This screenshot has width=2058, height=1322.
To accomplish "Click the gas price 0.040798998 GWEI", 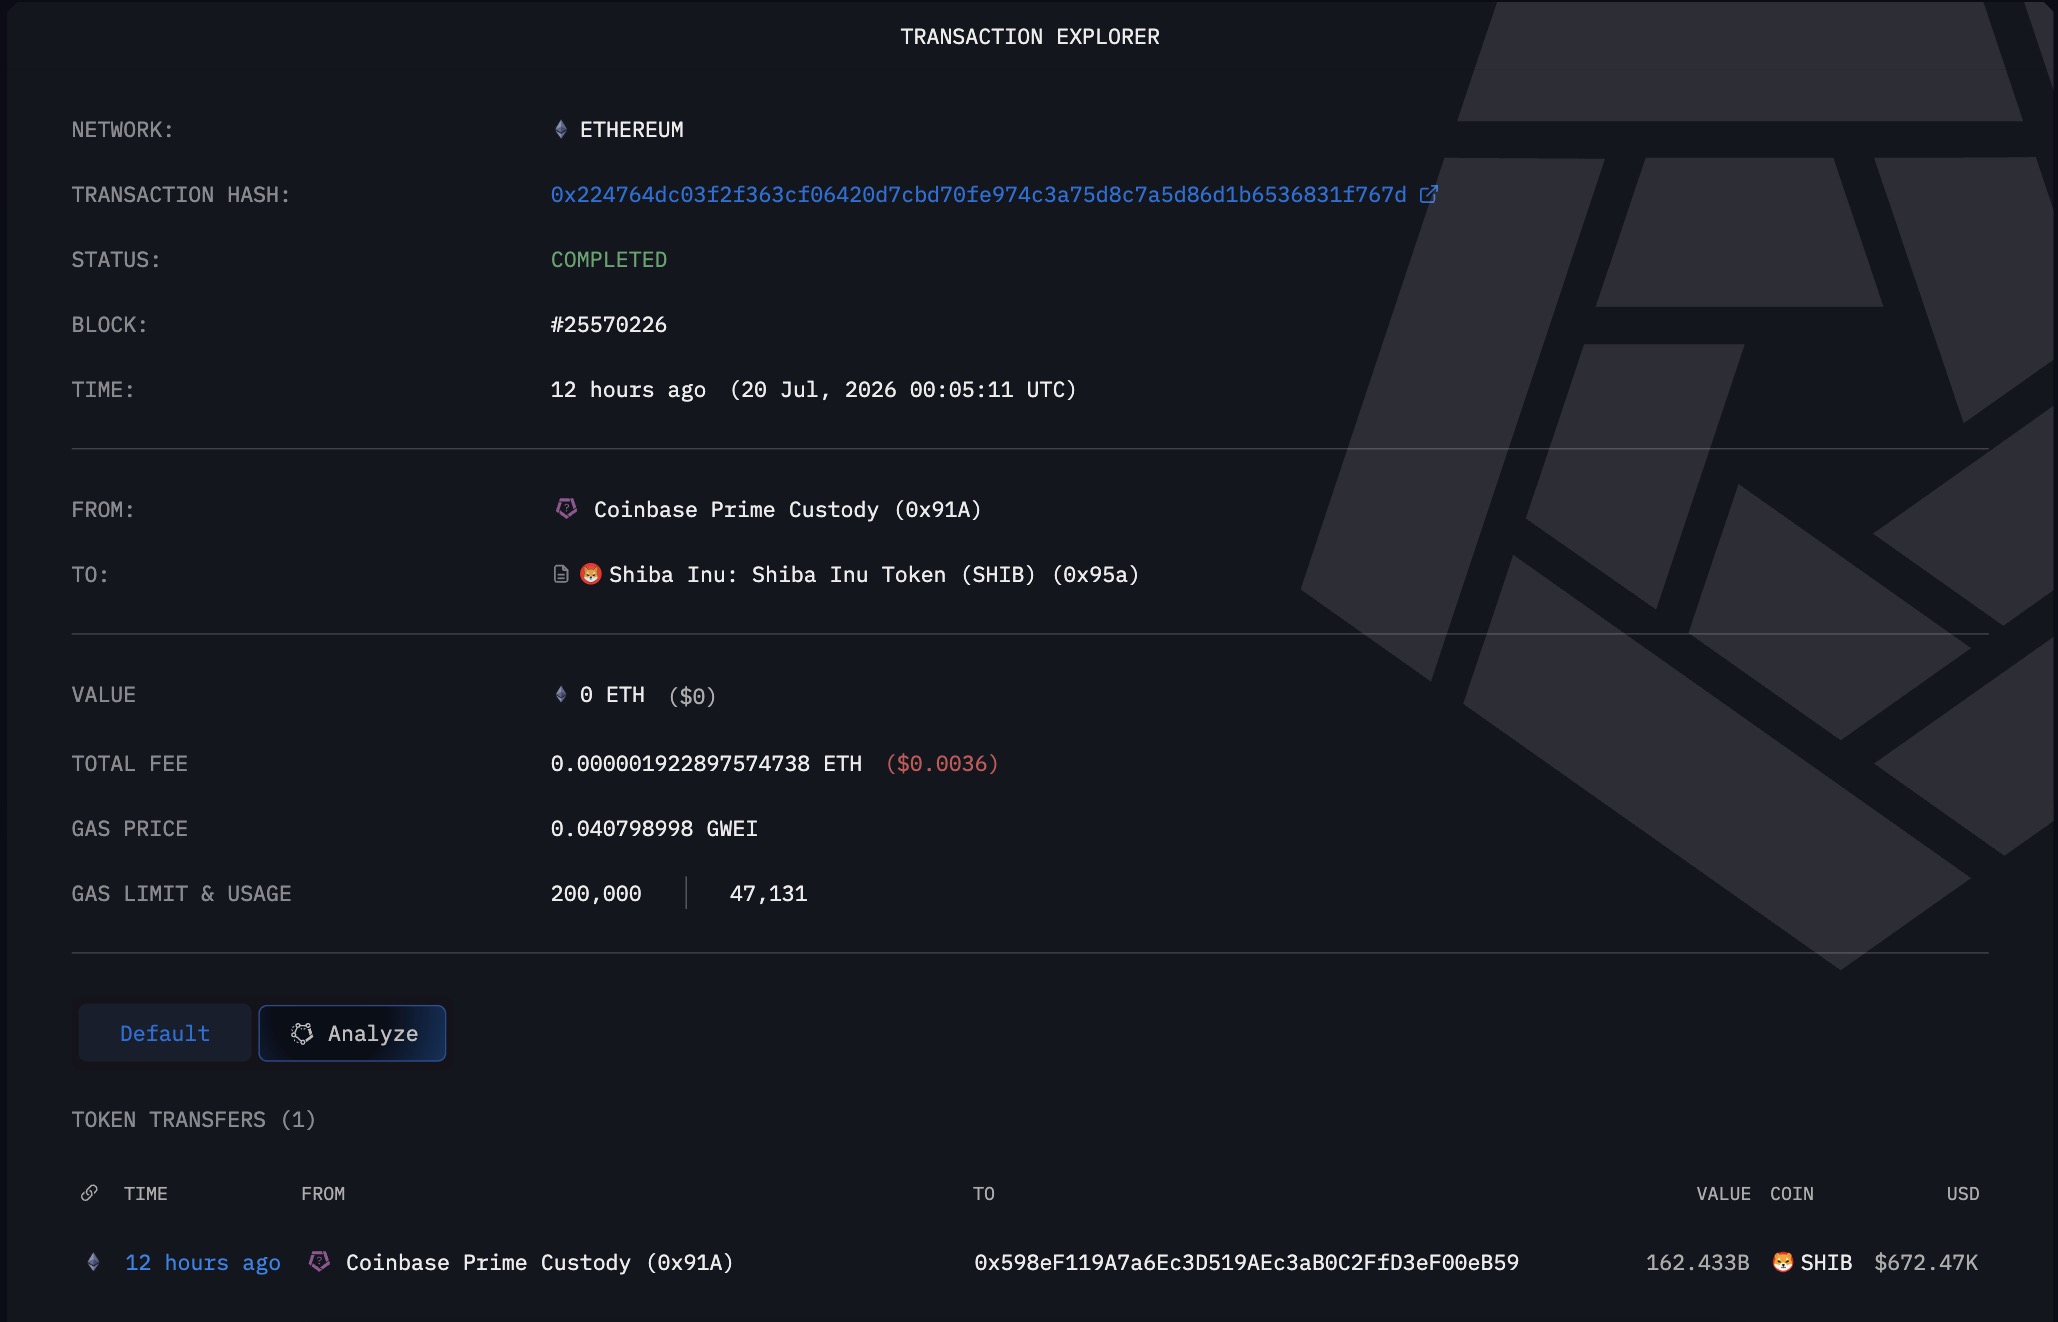I will point(654,829).
